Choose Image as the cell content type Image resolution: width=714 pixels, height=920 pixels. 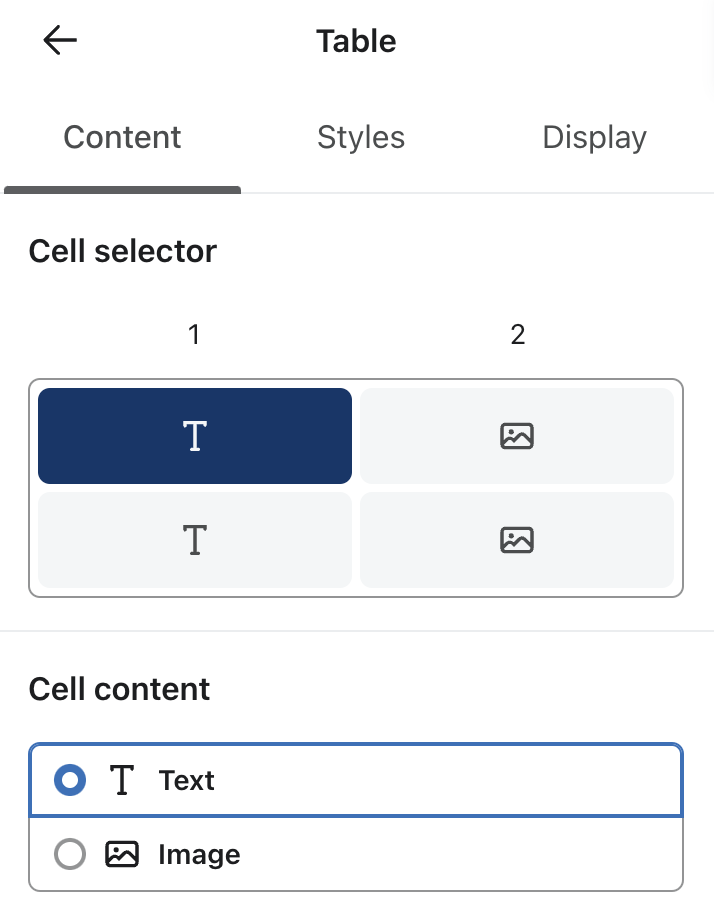pyautogui.click(x=197, y=854)
